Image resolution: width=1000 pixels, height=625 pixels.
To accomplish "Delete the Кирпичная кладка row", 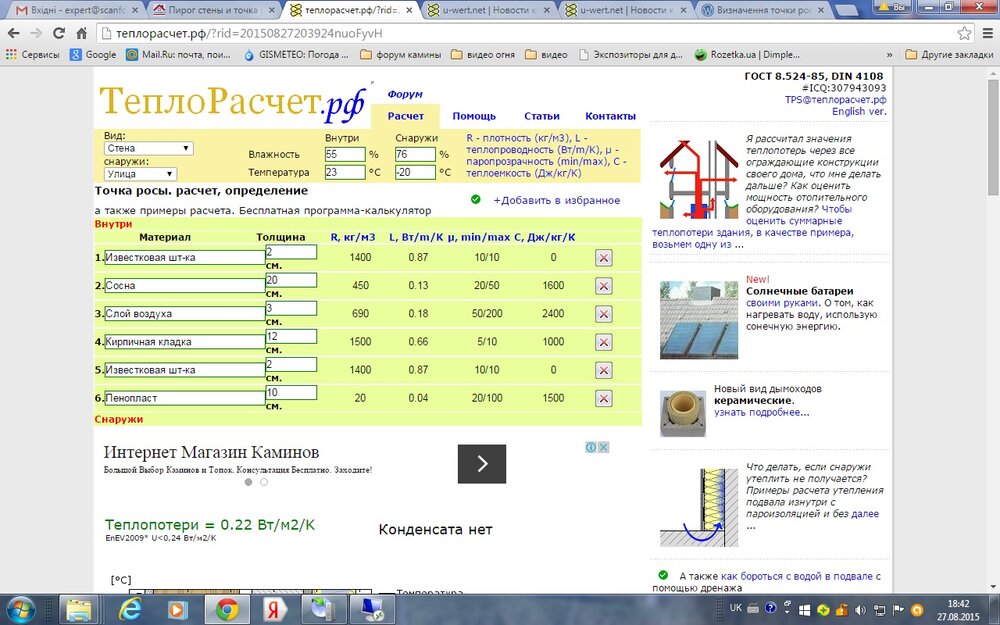I will pyautogui.click(x=603, y=341).
